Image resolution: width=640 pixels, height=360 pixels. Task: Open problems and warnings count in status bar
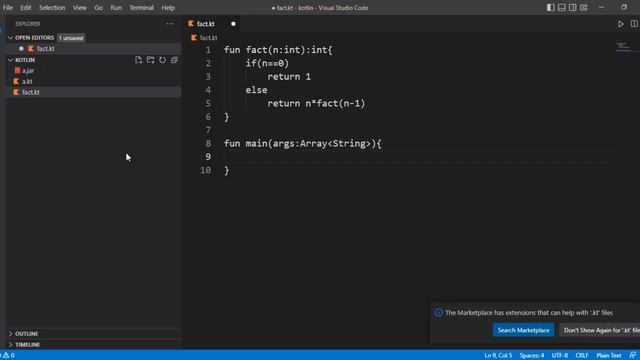(x=8, y=355)
